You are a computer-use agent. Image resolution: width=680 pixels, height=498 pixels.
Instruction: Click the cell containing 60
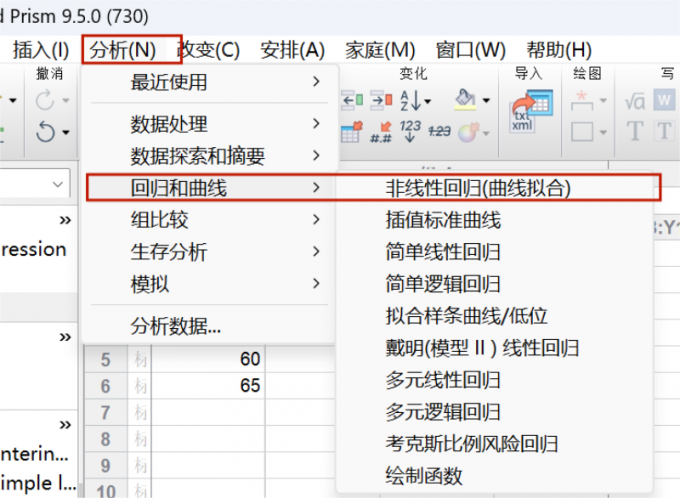[208, 359]
